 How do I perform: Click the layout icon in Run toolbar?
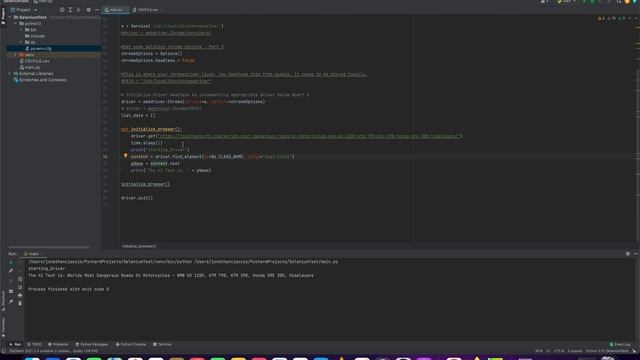11,291
